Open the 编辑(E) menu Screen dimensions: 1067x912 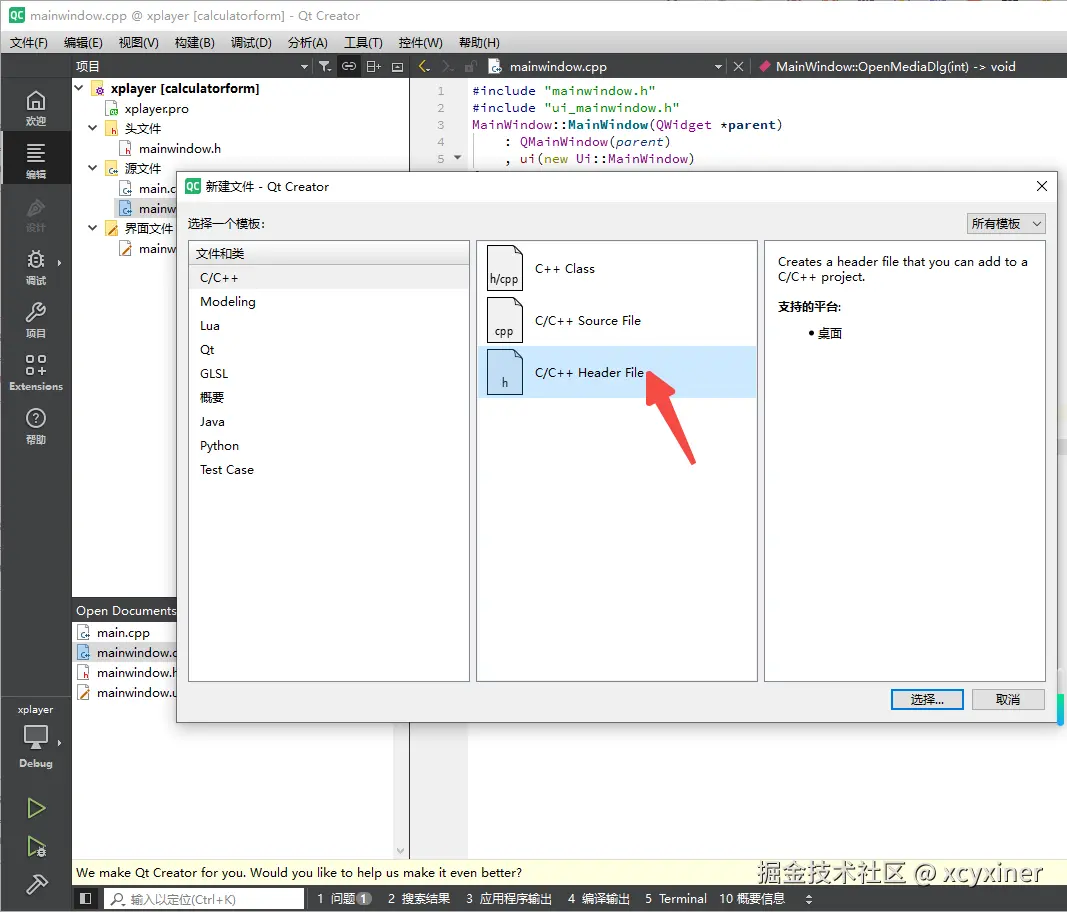[83, 42]
